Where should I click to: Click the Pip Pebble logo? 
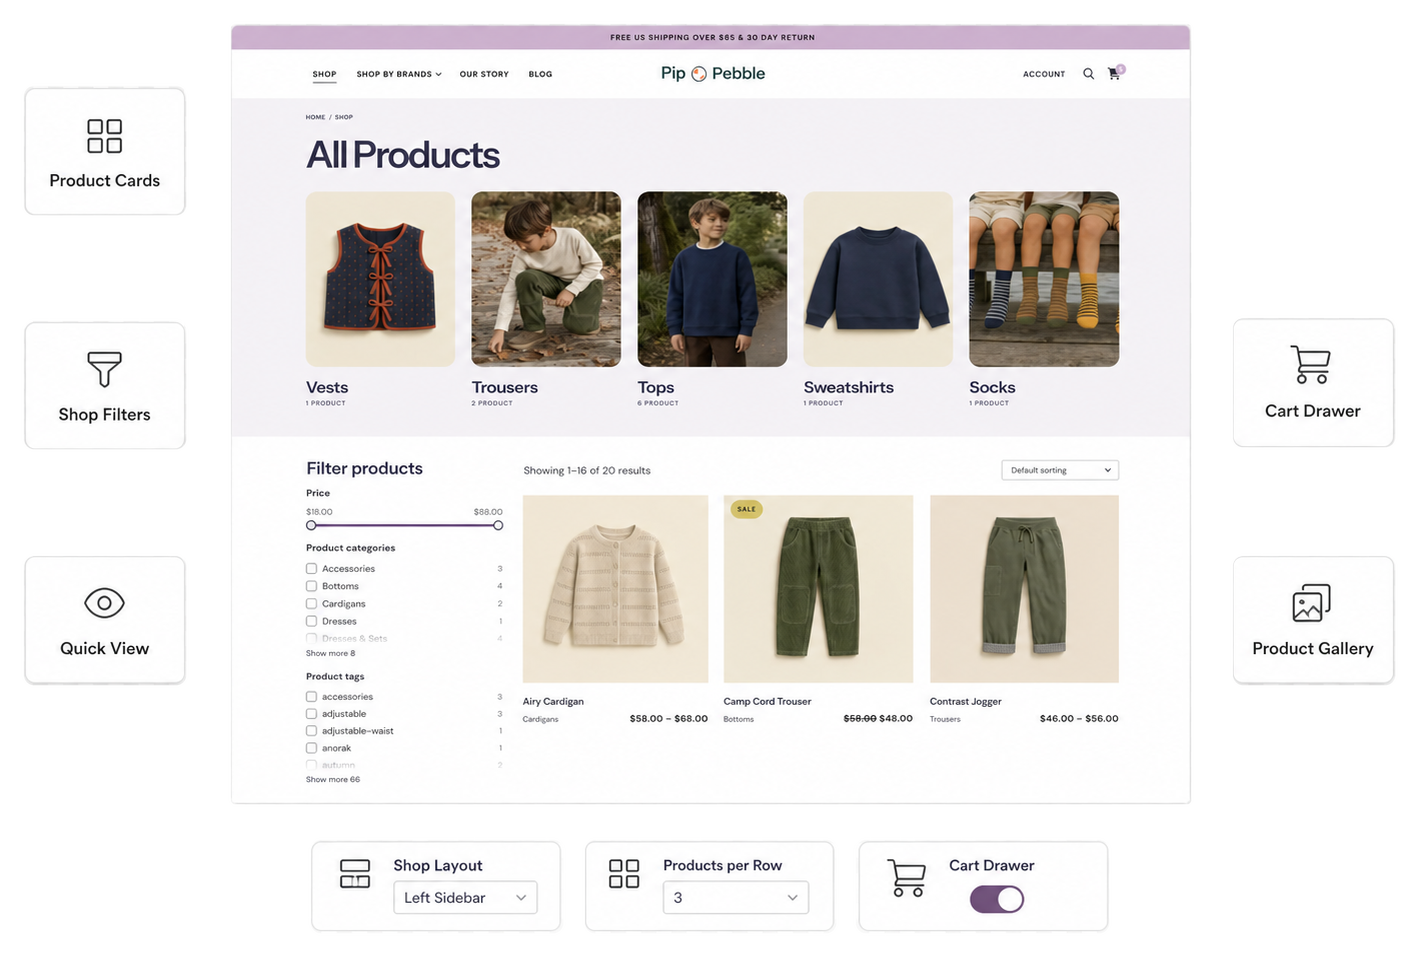click(713, 73)
